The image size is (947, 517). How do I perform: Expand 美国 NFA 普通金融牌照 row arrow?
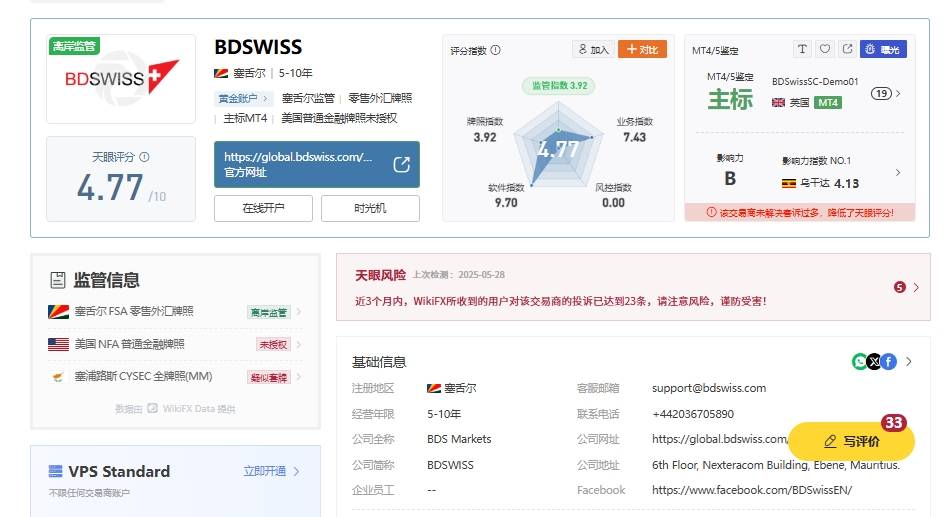click(x=298, y=344)
